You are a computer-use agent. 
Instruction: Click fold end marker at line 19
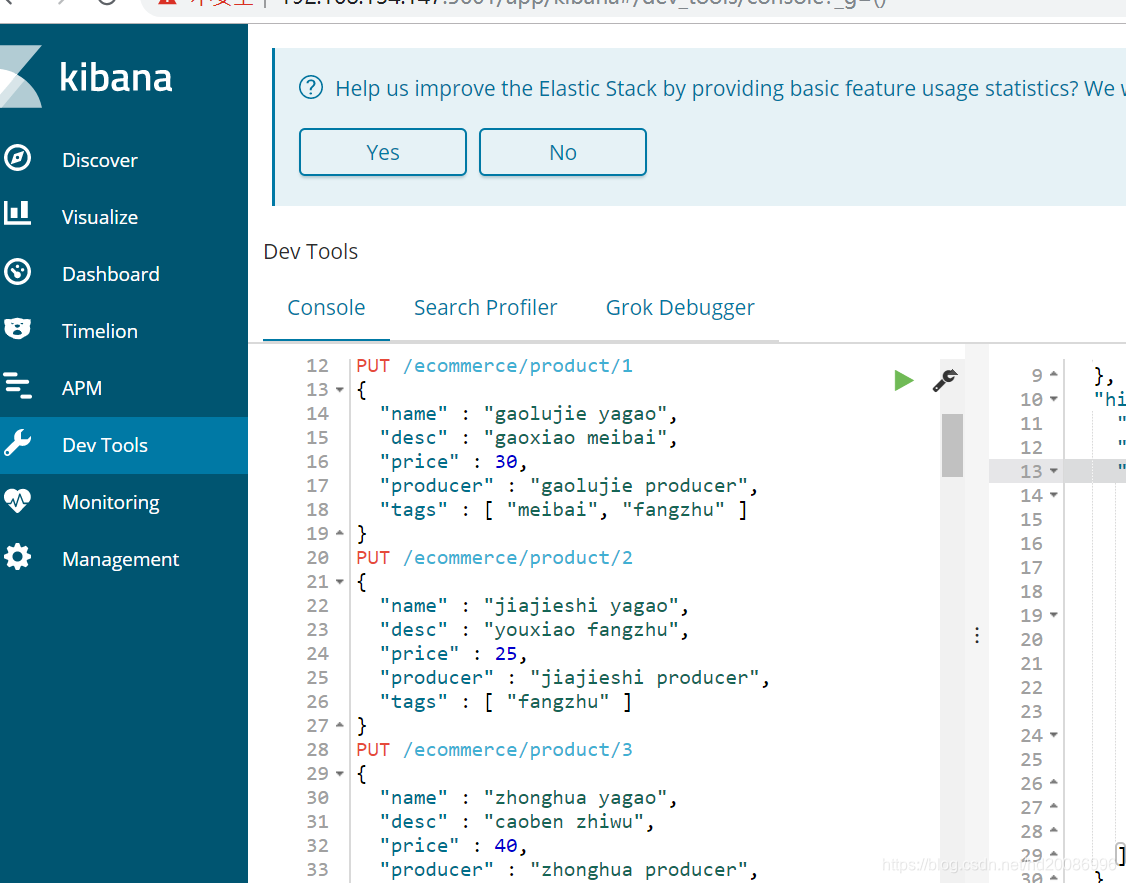pos(340,533)
